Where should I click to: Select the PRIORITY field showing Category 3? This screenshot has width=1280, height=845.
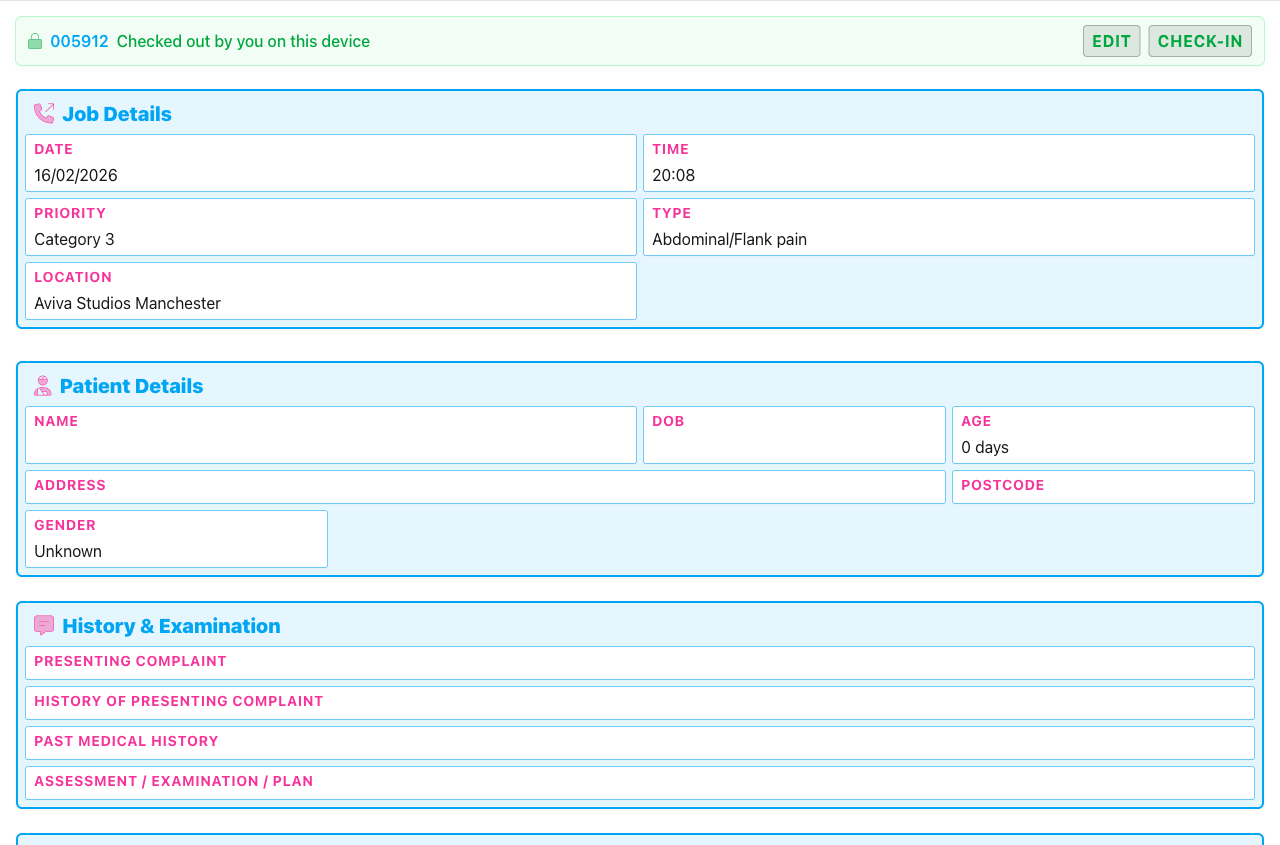[x=330, y=227]
